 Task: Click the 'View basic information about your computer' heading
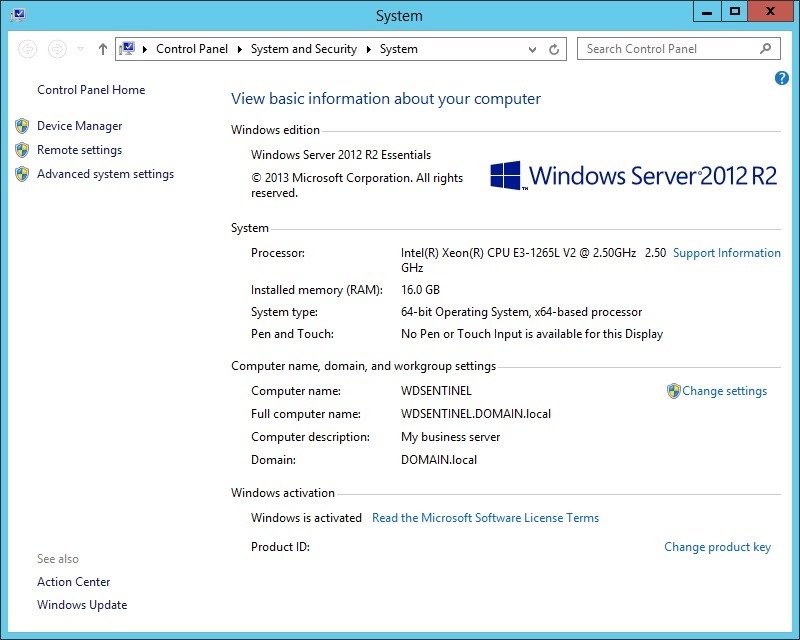click(x=386, y=99)
